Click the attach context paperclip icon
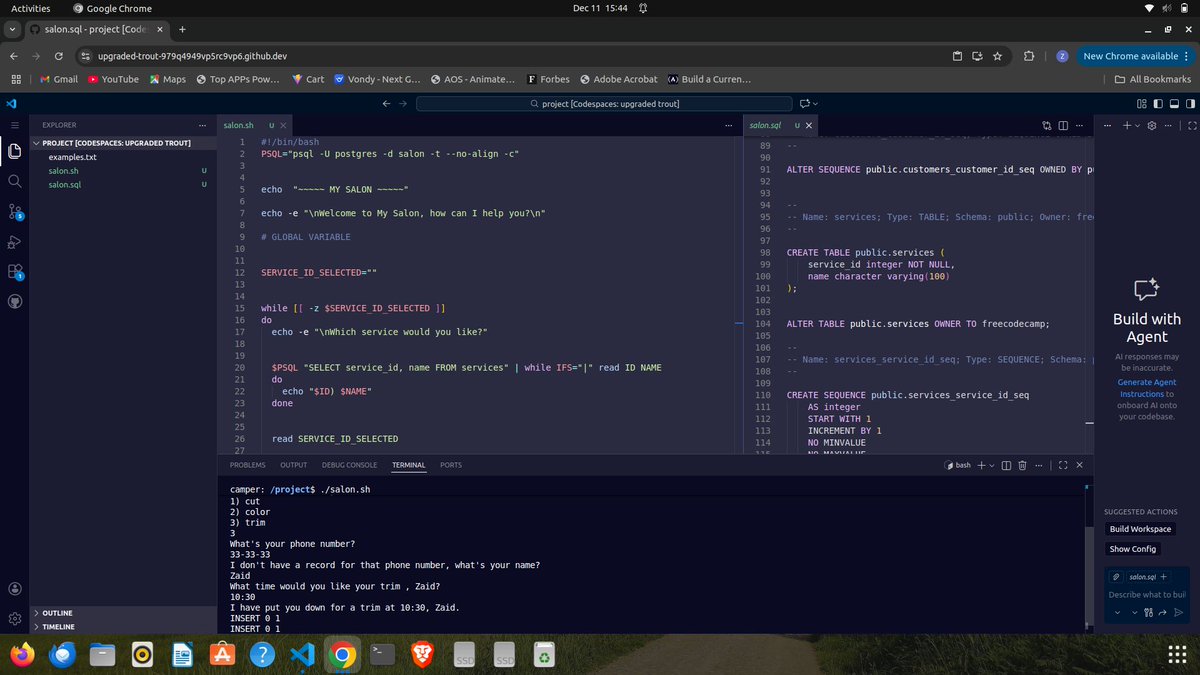 pyautogui.click(x=1115, y=577)
